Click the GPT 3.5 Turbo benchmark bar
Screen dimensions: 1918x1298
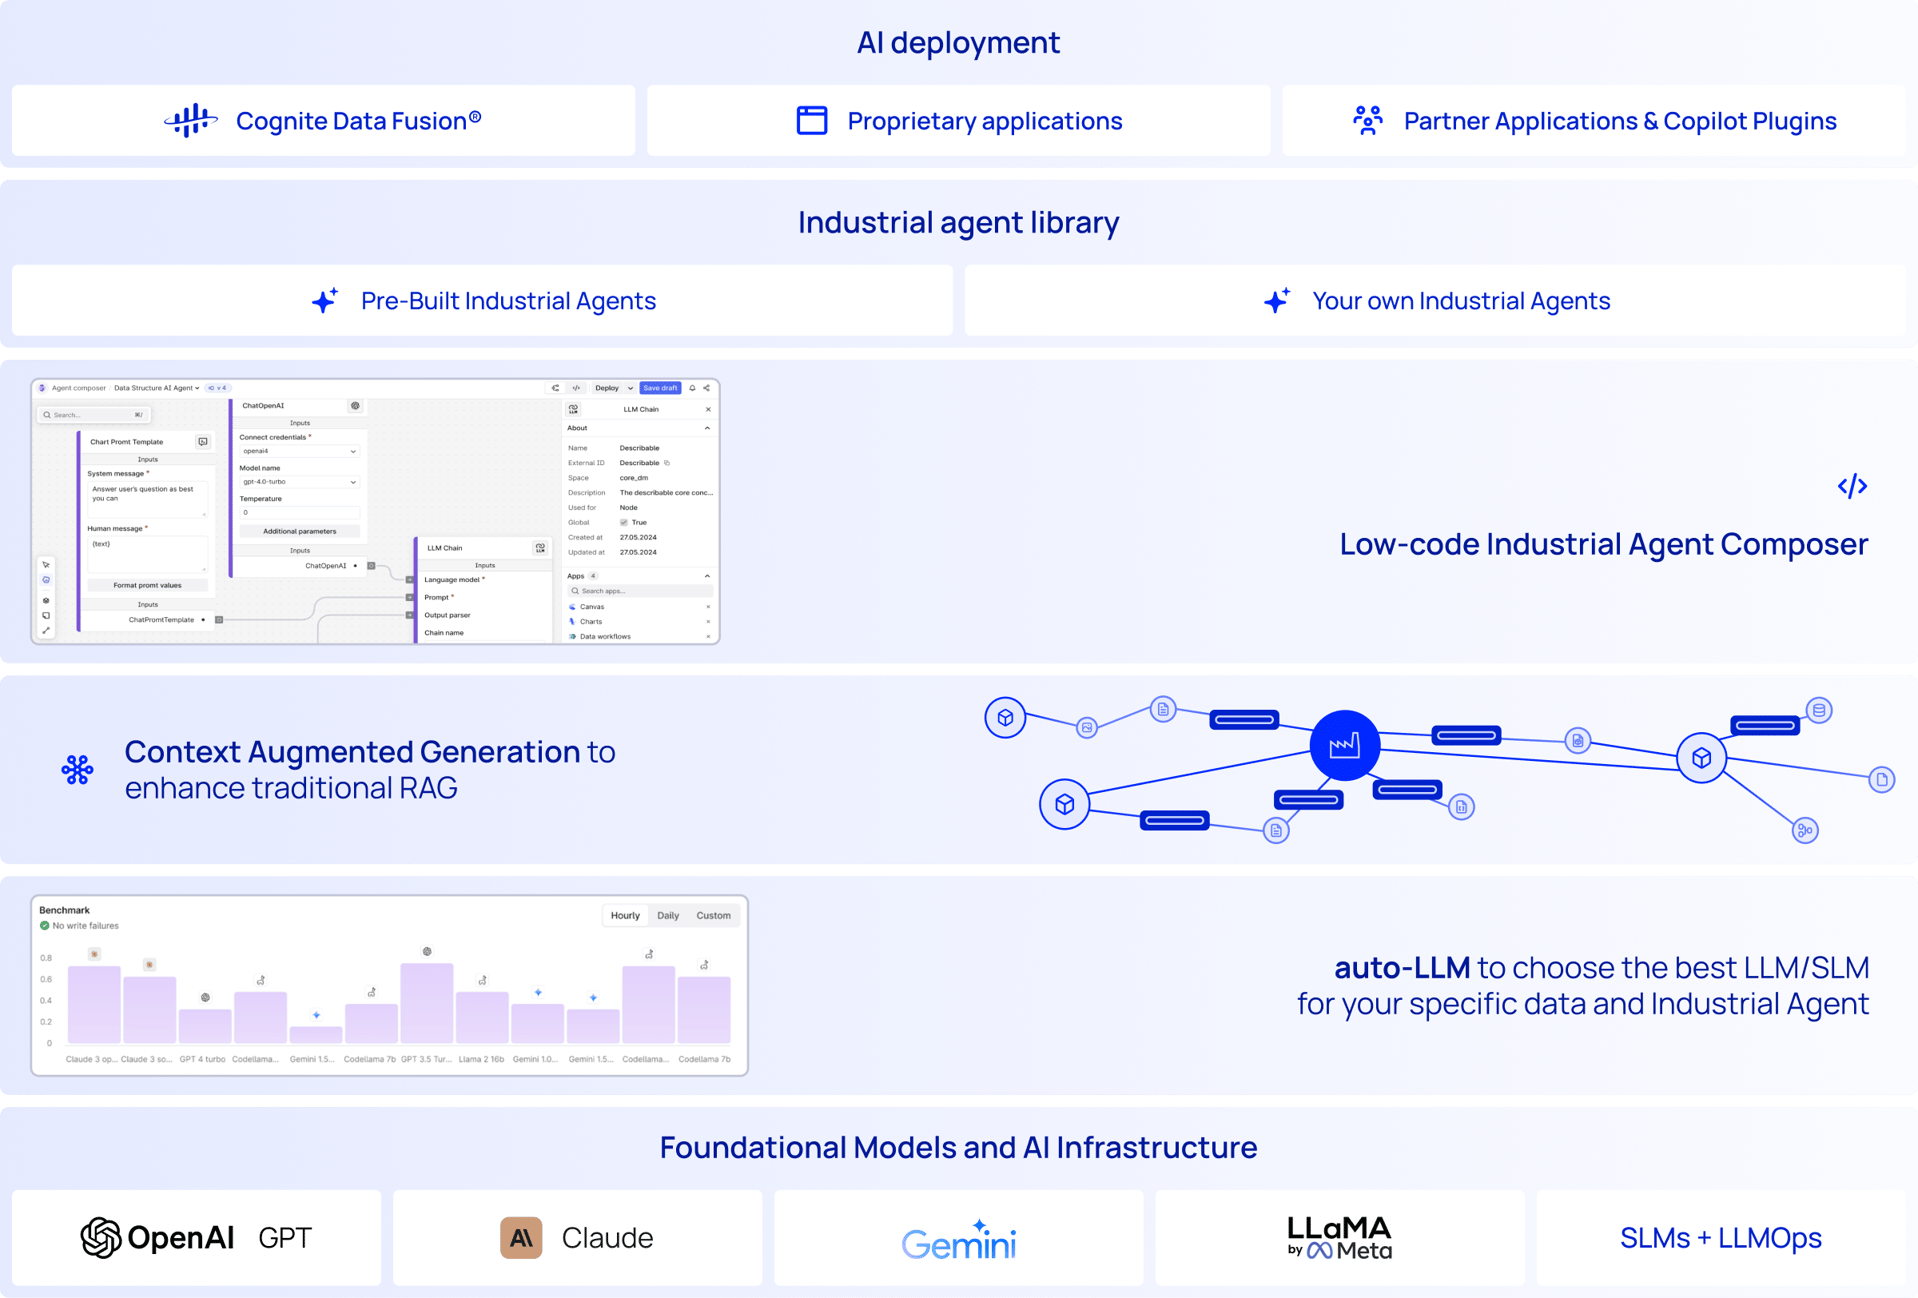click(x=427, y=1003)
